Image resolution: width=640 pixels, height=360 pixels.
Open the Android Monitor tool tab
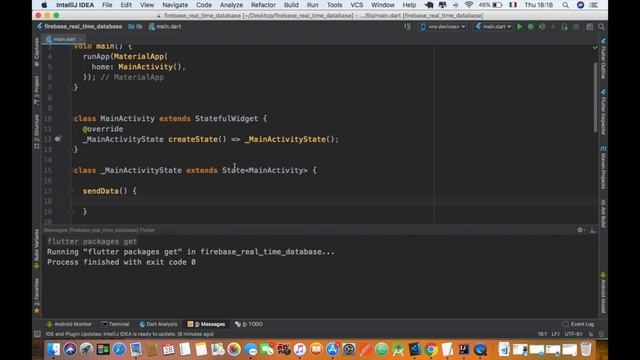pyautogui.click(x=69, y=324)
